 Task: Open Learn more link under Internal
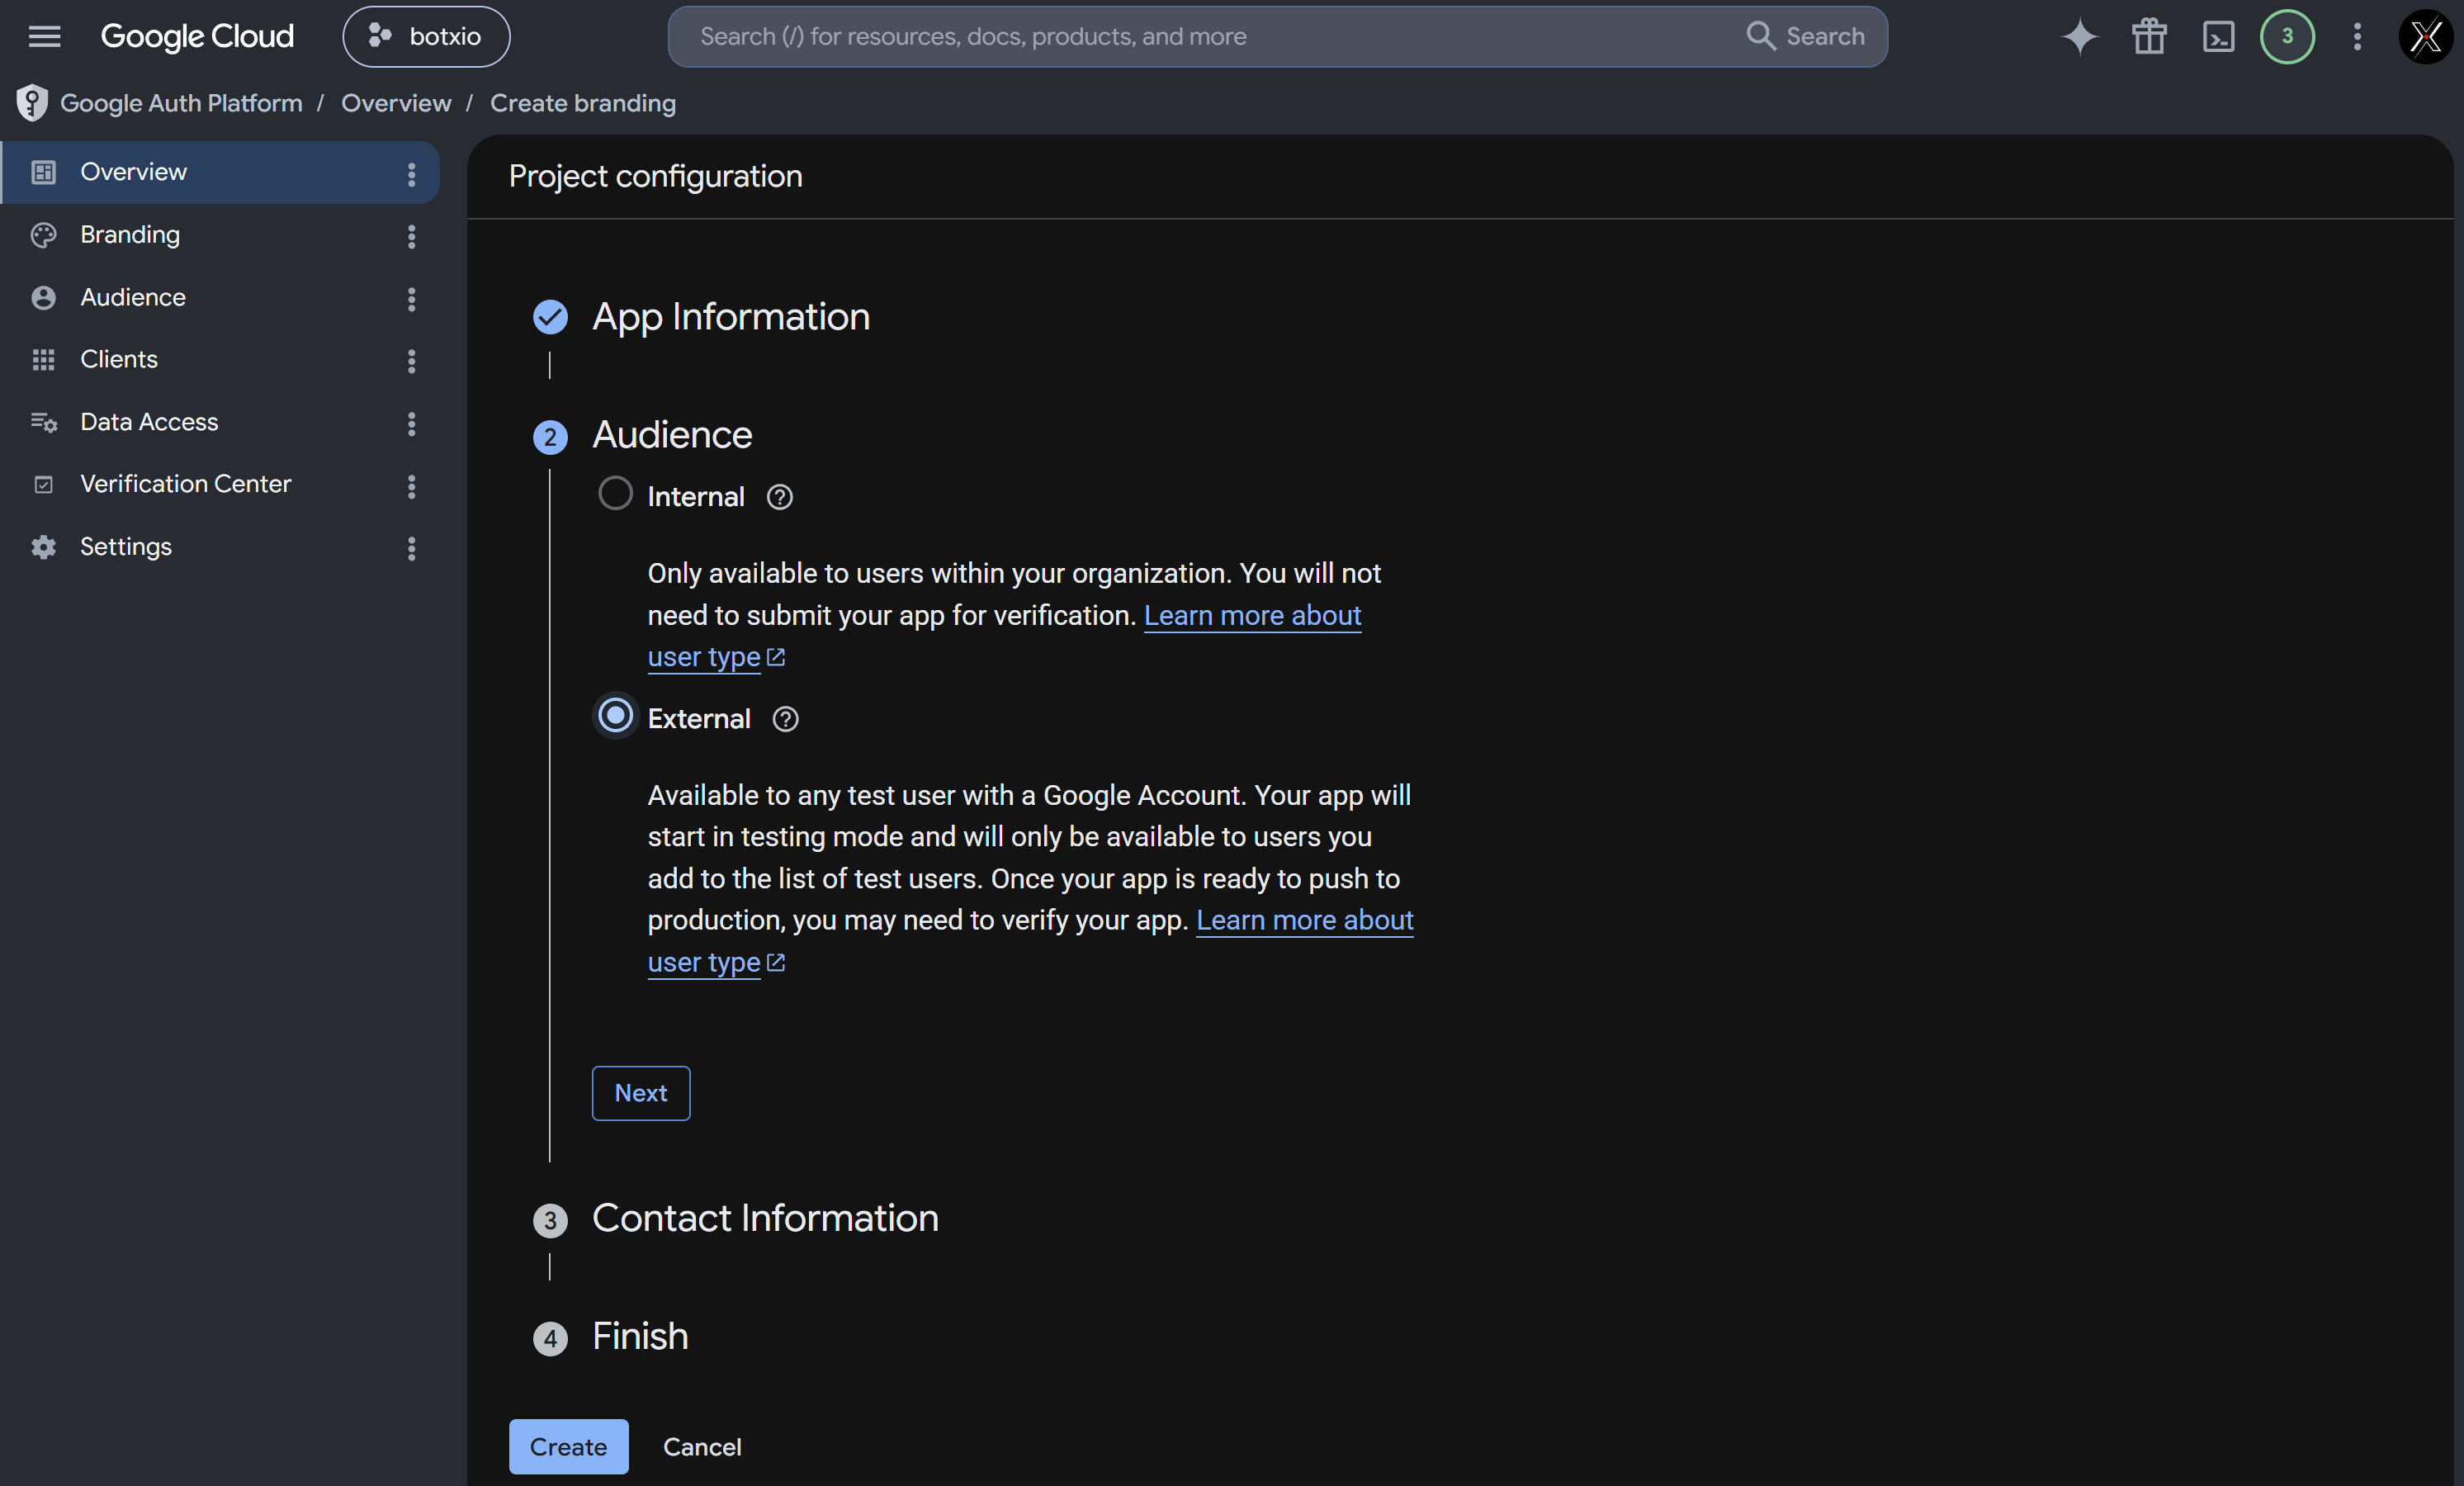tap(1252, 616)
